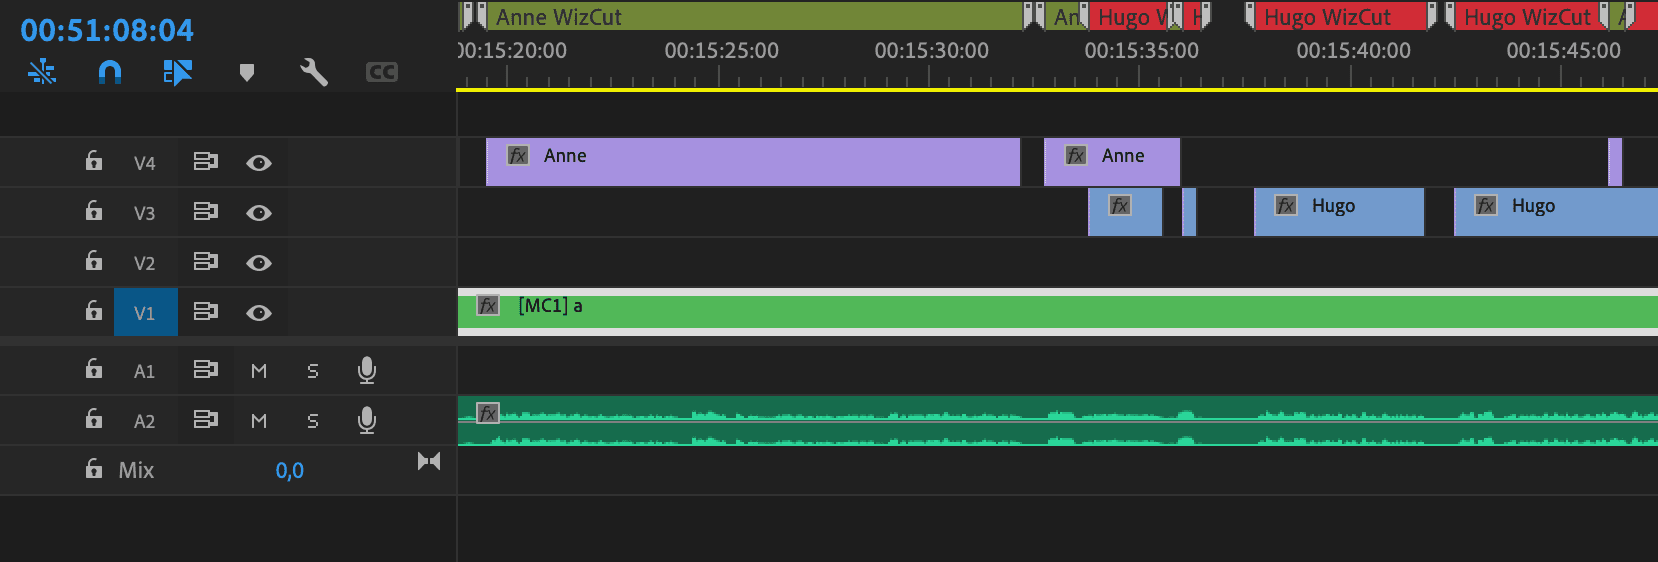This screenshot has height=562, width=1658.
Task: Select the [MC1] a multicam clip
Action: (x=1058, y=311)
